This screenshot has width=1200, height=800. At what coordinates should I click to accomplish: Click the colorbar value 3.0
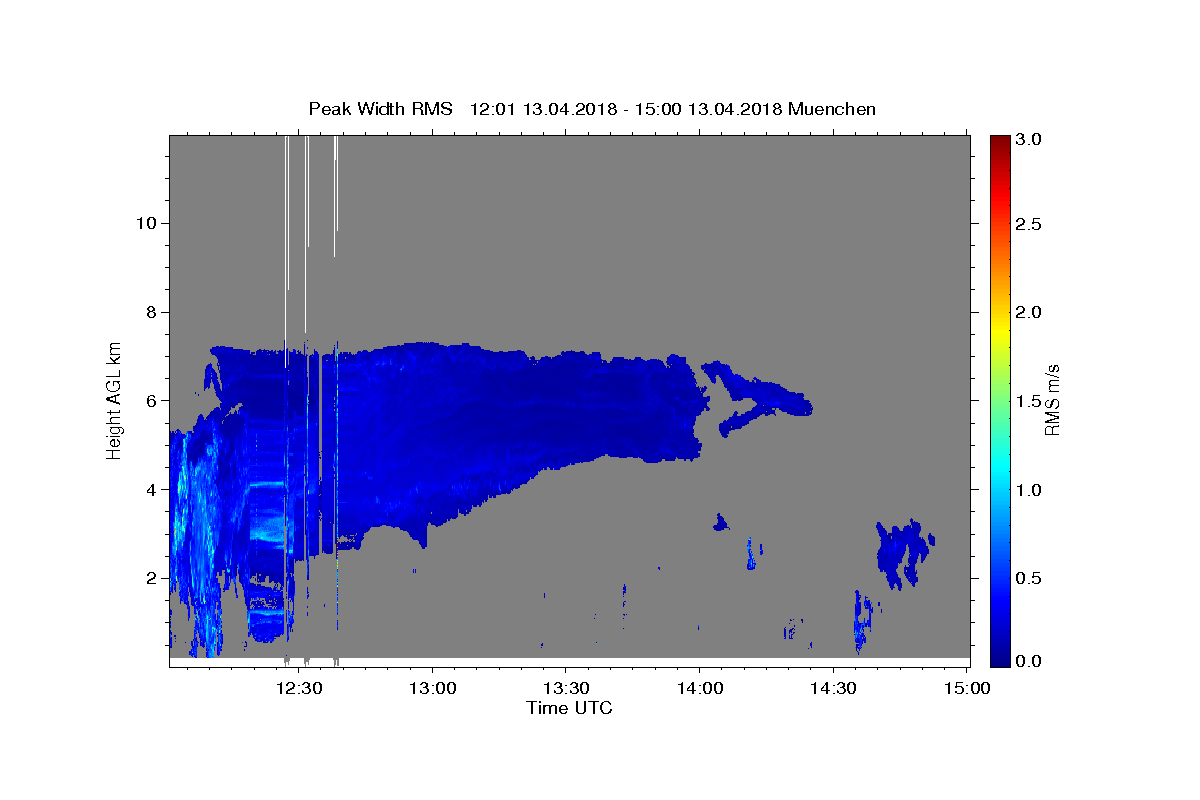tap(1030, 139)
